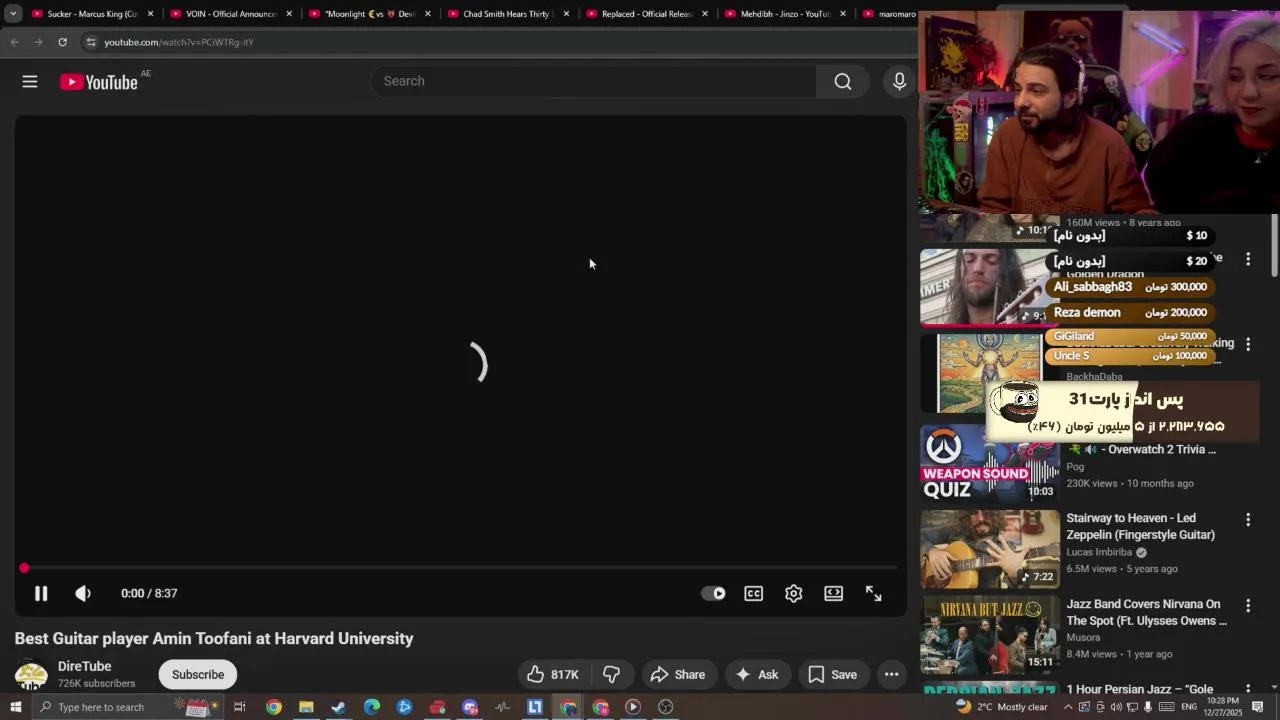
Task: Enter full screen mode in the player
Action: tap(873, 593)
